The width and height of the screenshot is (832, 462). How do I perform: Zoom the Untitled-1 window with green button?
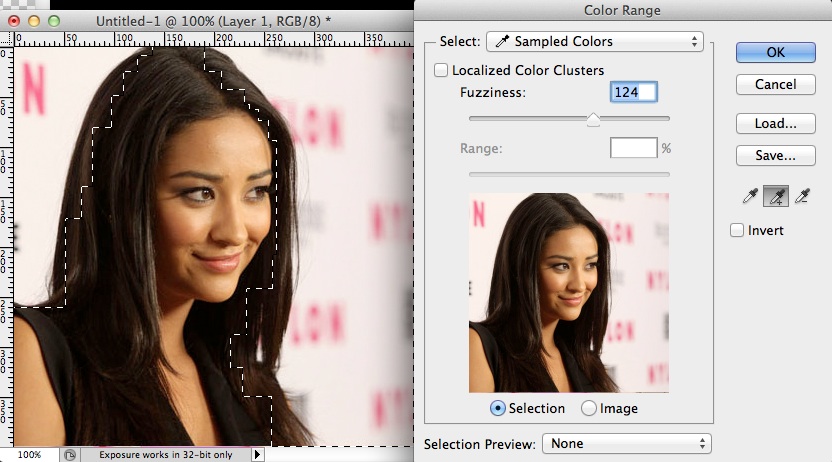click(x=52, y=20)
